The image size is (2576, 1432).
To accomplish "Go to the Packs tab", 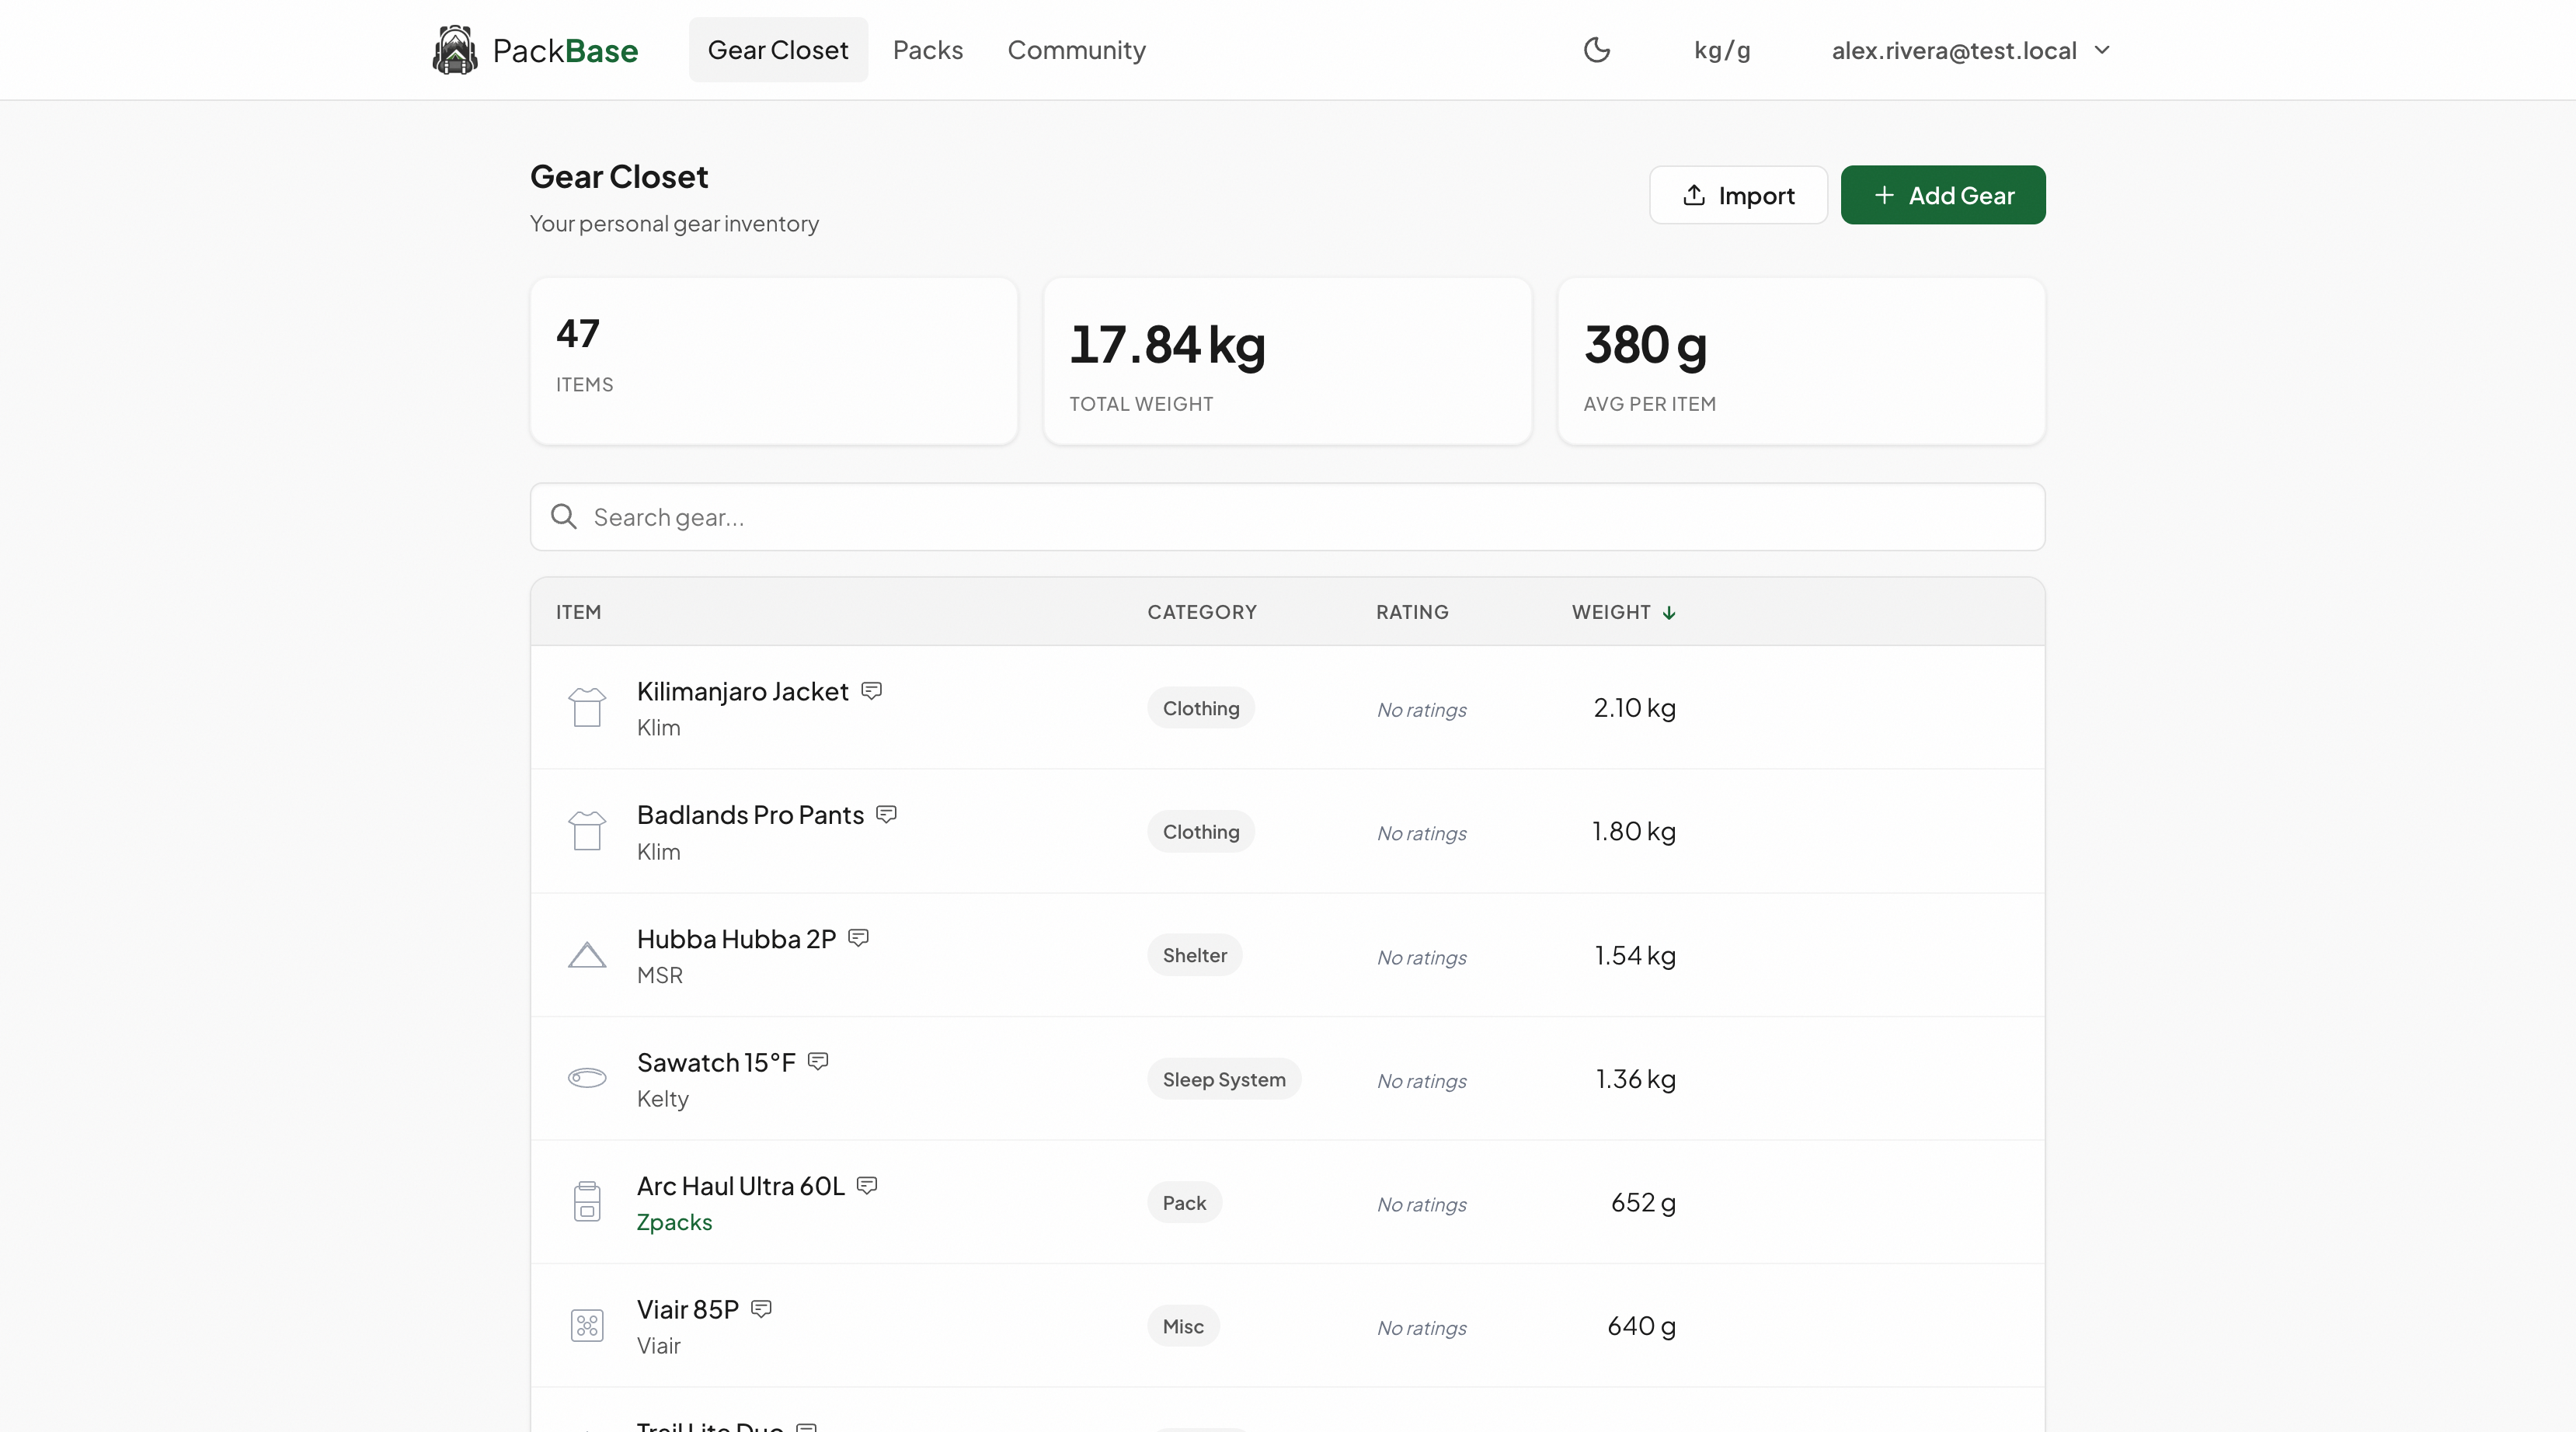I will point(928,50).
